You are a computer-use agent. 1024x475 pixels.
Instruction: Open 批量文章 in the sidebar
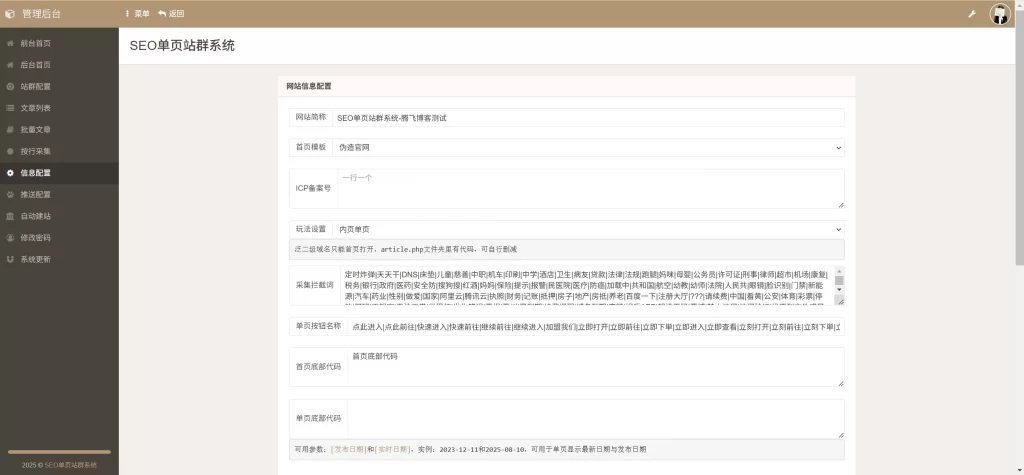point(59,130)
